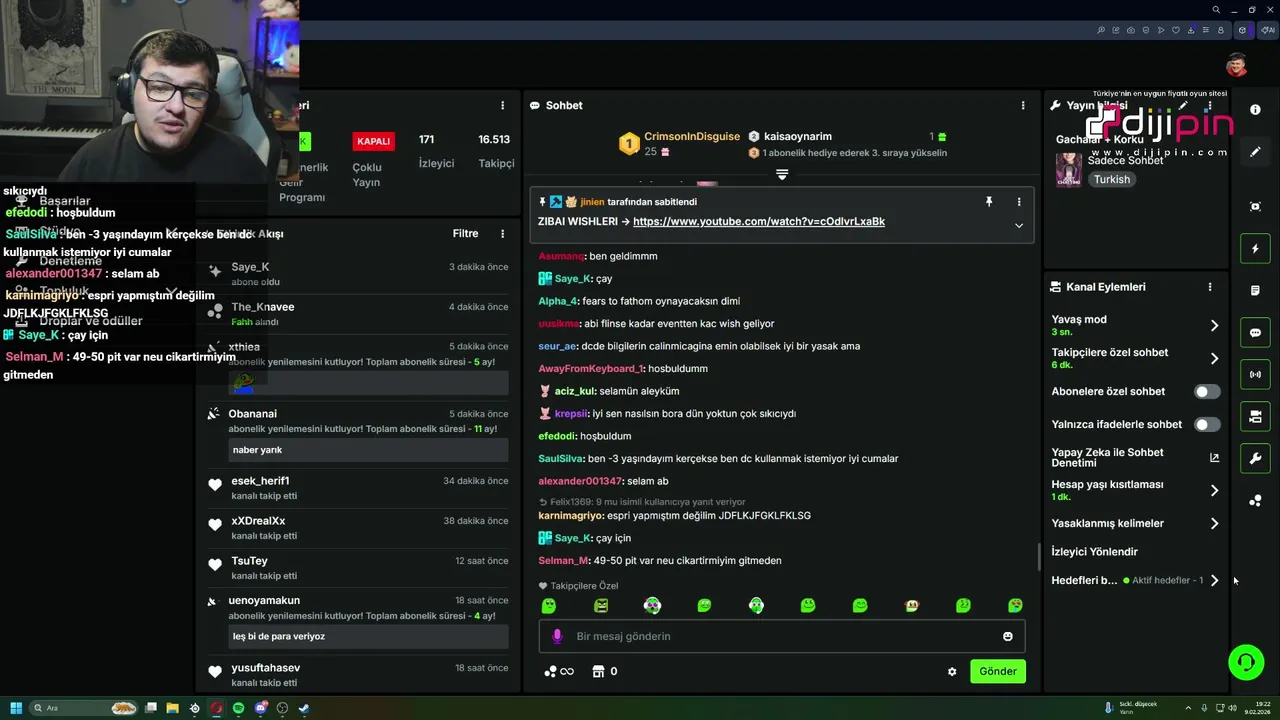Open File Explorer from the taskbar
This screenshot has height=720, width=1280.
[x=172, y=708]
